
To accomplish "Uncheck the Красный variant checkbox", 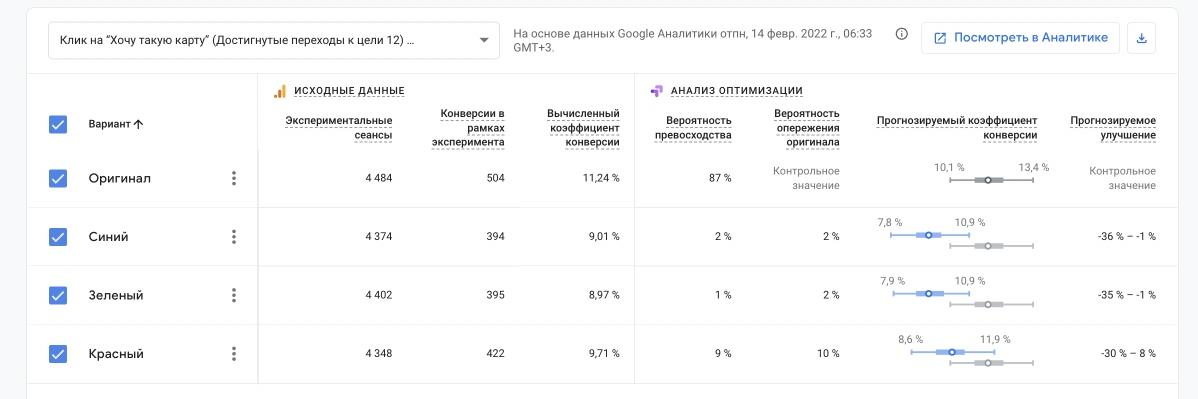I will pos(58,354).
